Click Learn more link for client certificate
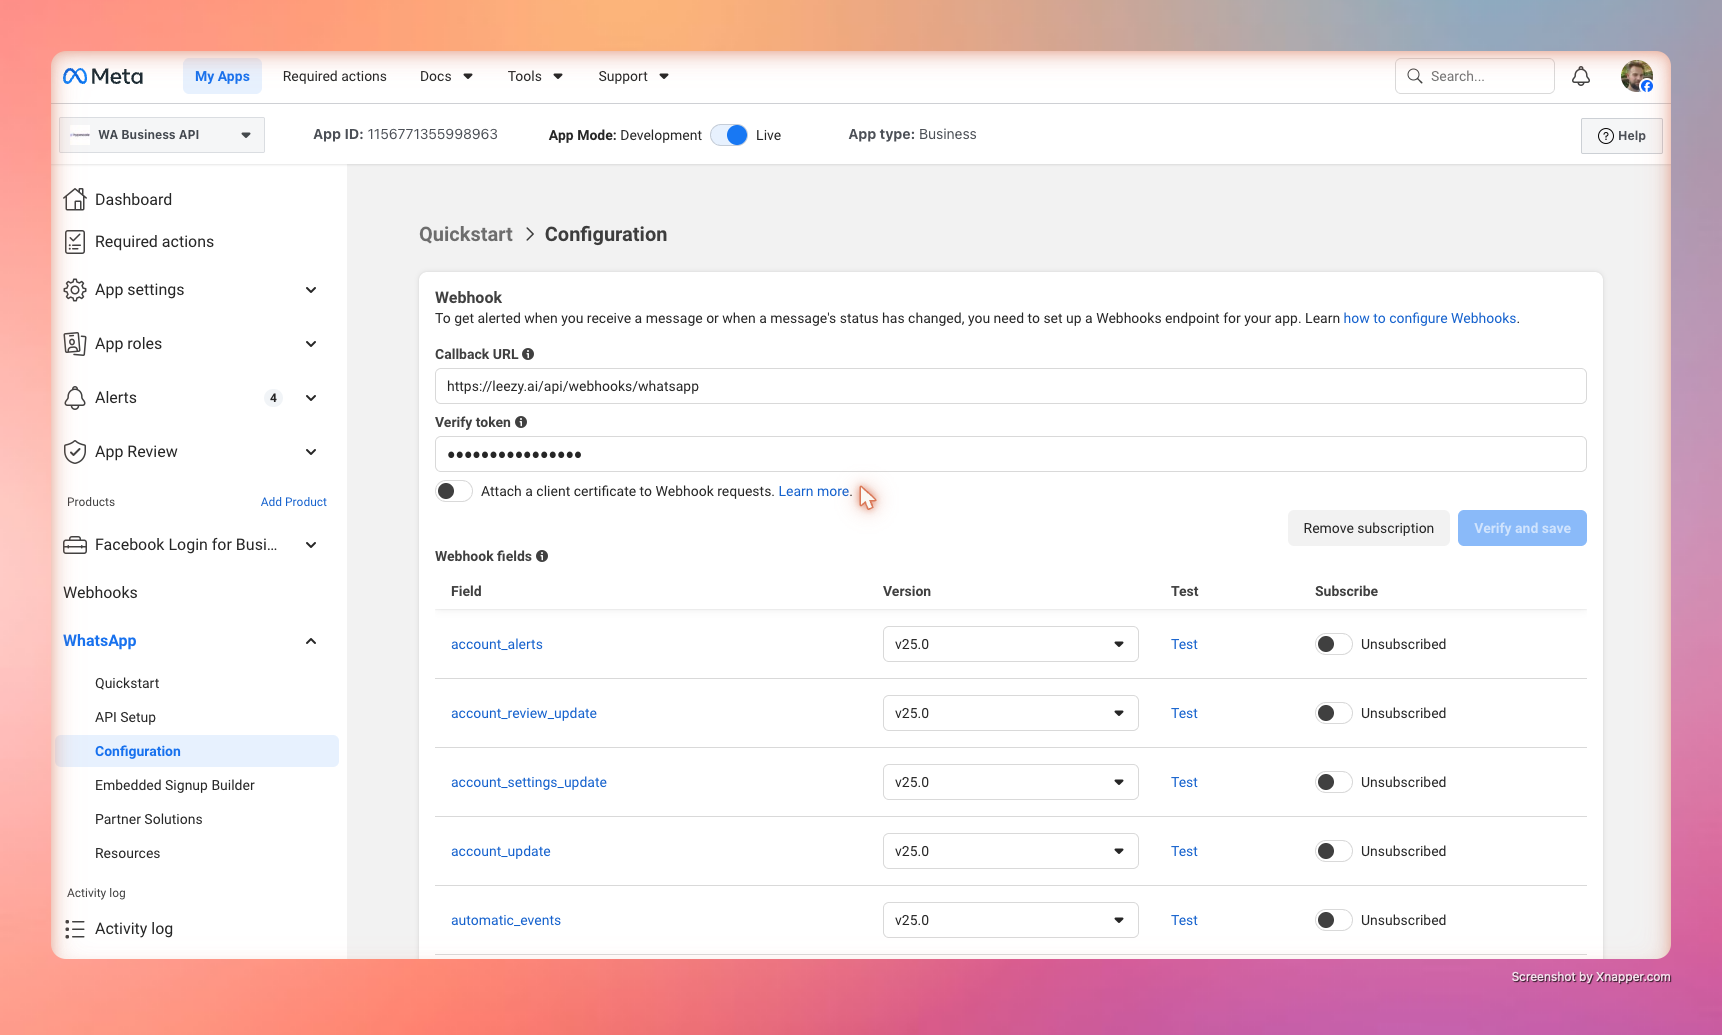Image resolution: width=1722 pixels, height=1035 pixels. [x=814, y=491]
